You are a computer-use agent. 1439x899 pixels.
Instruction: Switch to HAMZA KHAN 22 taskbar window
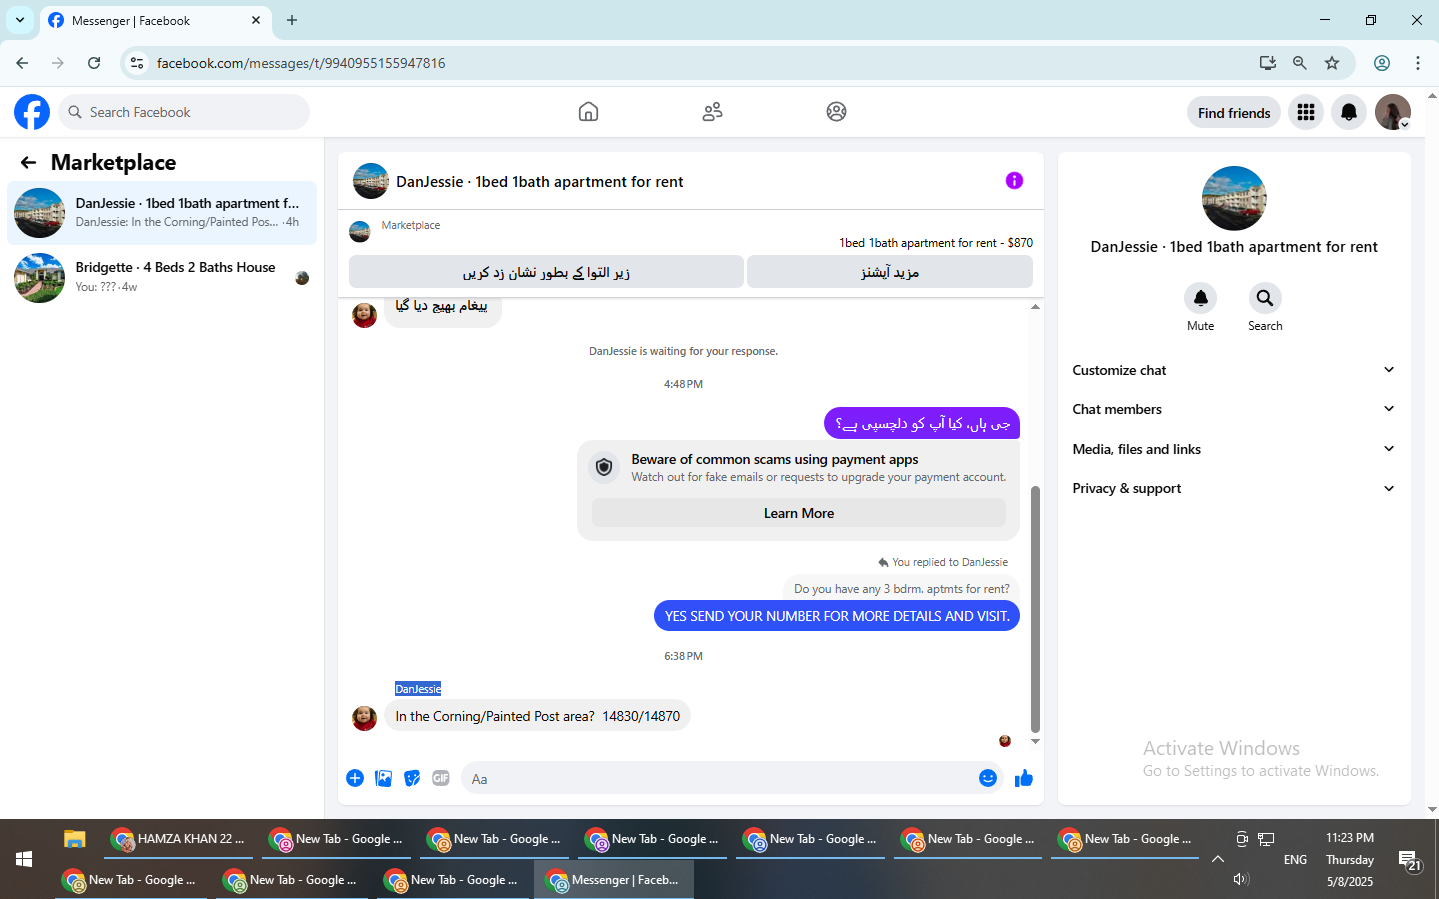pos(179,839)
